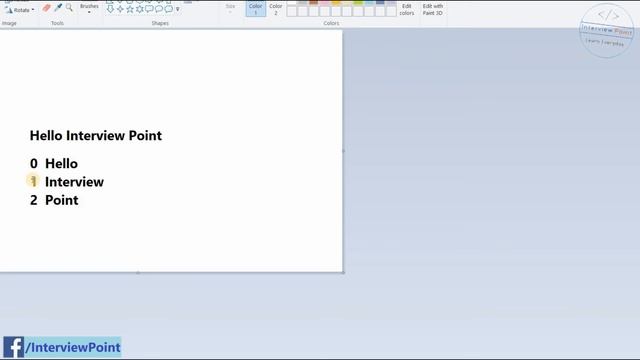Screen dimensions: 640x360
Task: Click the word Hello next to 0
Action: coord(61,164)
